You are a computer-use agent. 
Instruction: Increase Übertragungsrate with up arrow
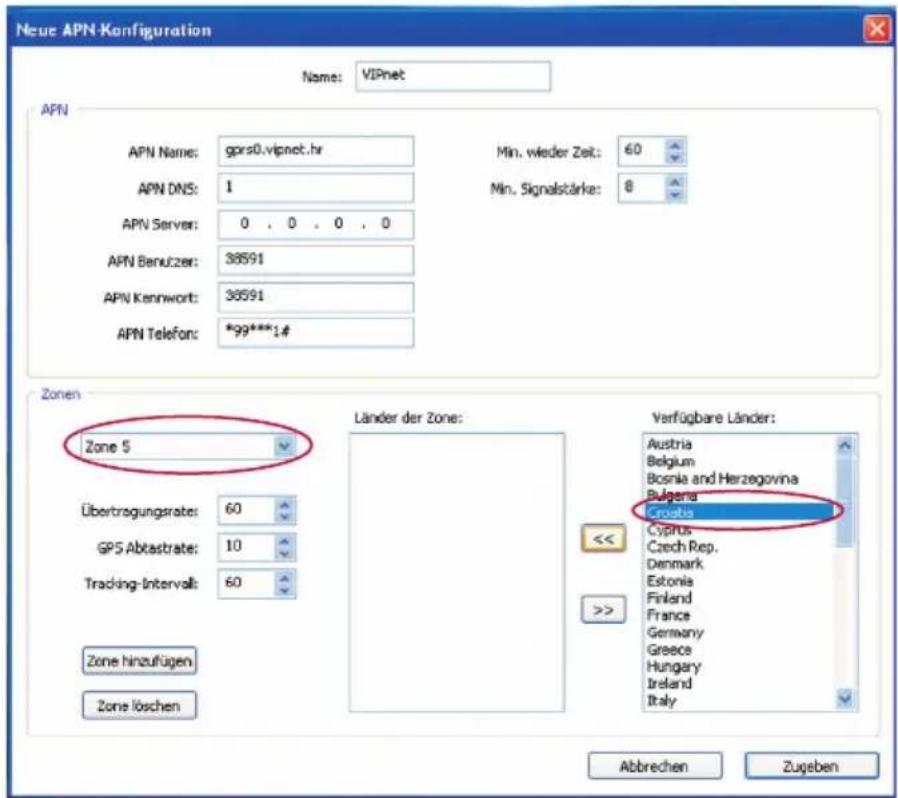click(285, 505)
